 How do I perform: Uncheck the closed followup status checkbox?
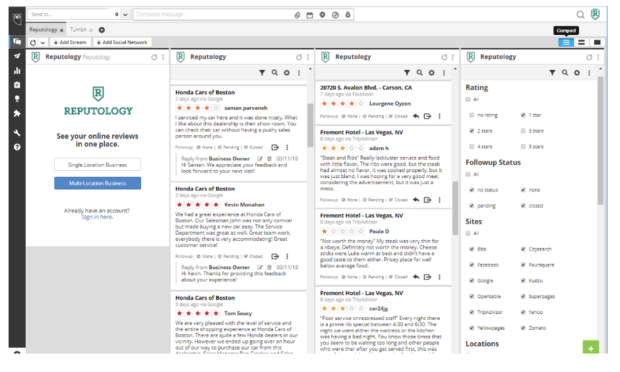[x=523, y=206]
